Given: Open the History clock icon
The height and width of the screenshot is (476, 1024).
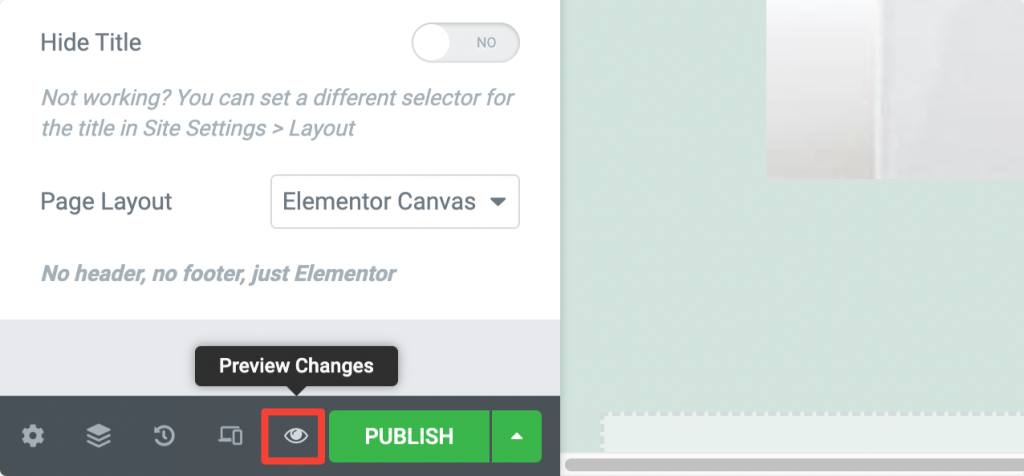Looking at the screenshot, I should click(164, 436).
